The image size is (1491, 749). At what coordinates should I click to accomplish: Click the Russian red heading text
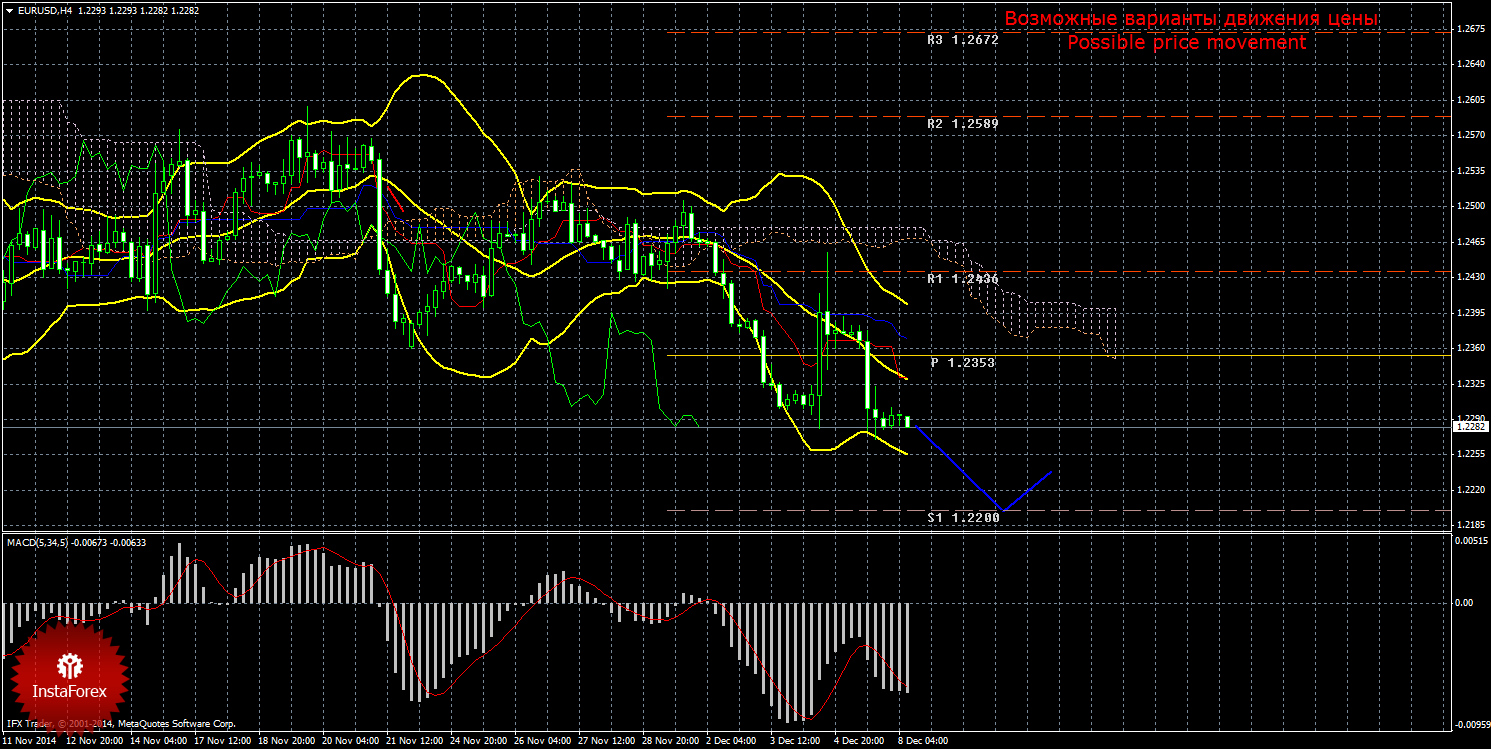click(1191, 19)
